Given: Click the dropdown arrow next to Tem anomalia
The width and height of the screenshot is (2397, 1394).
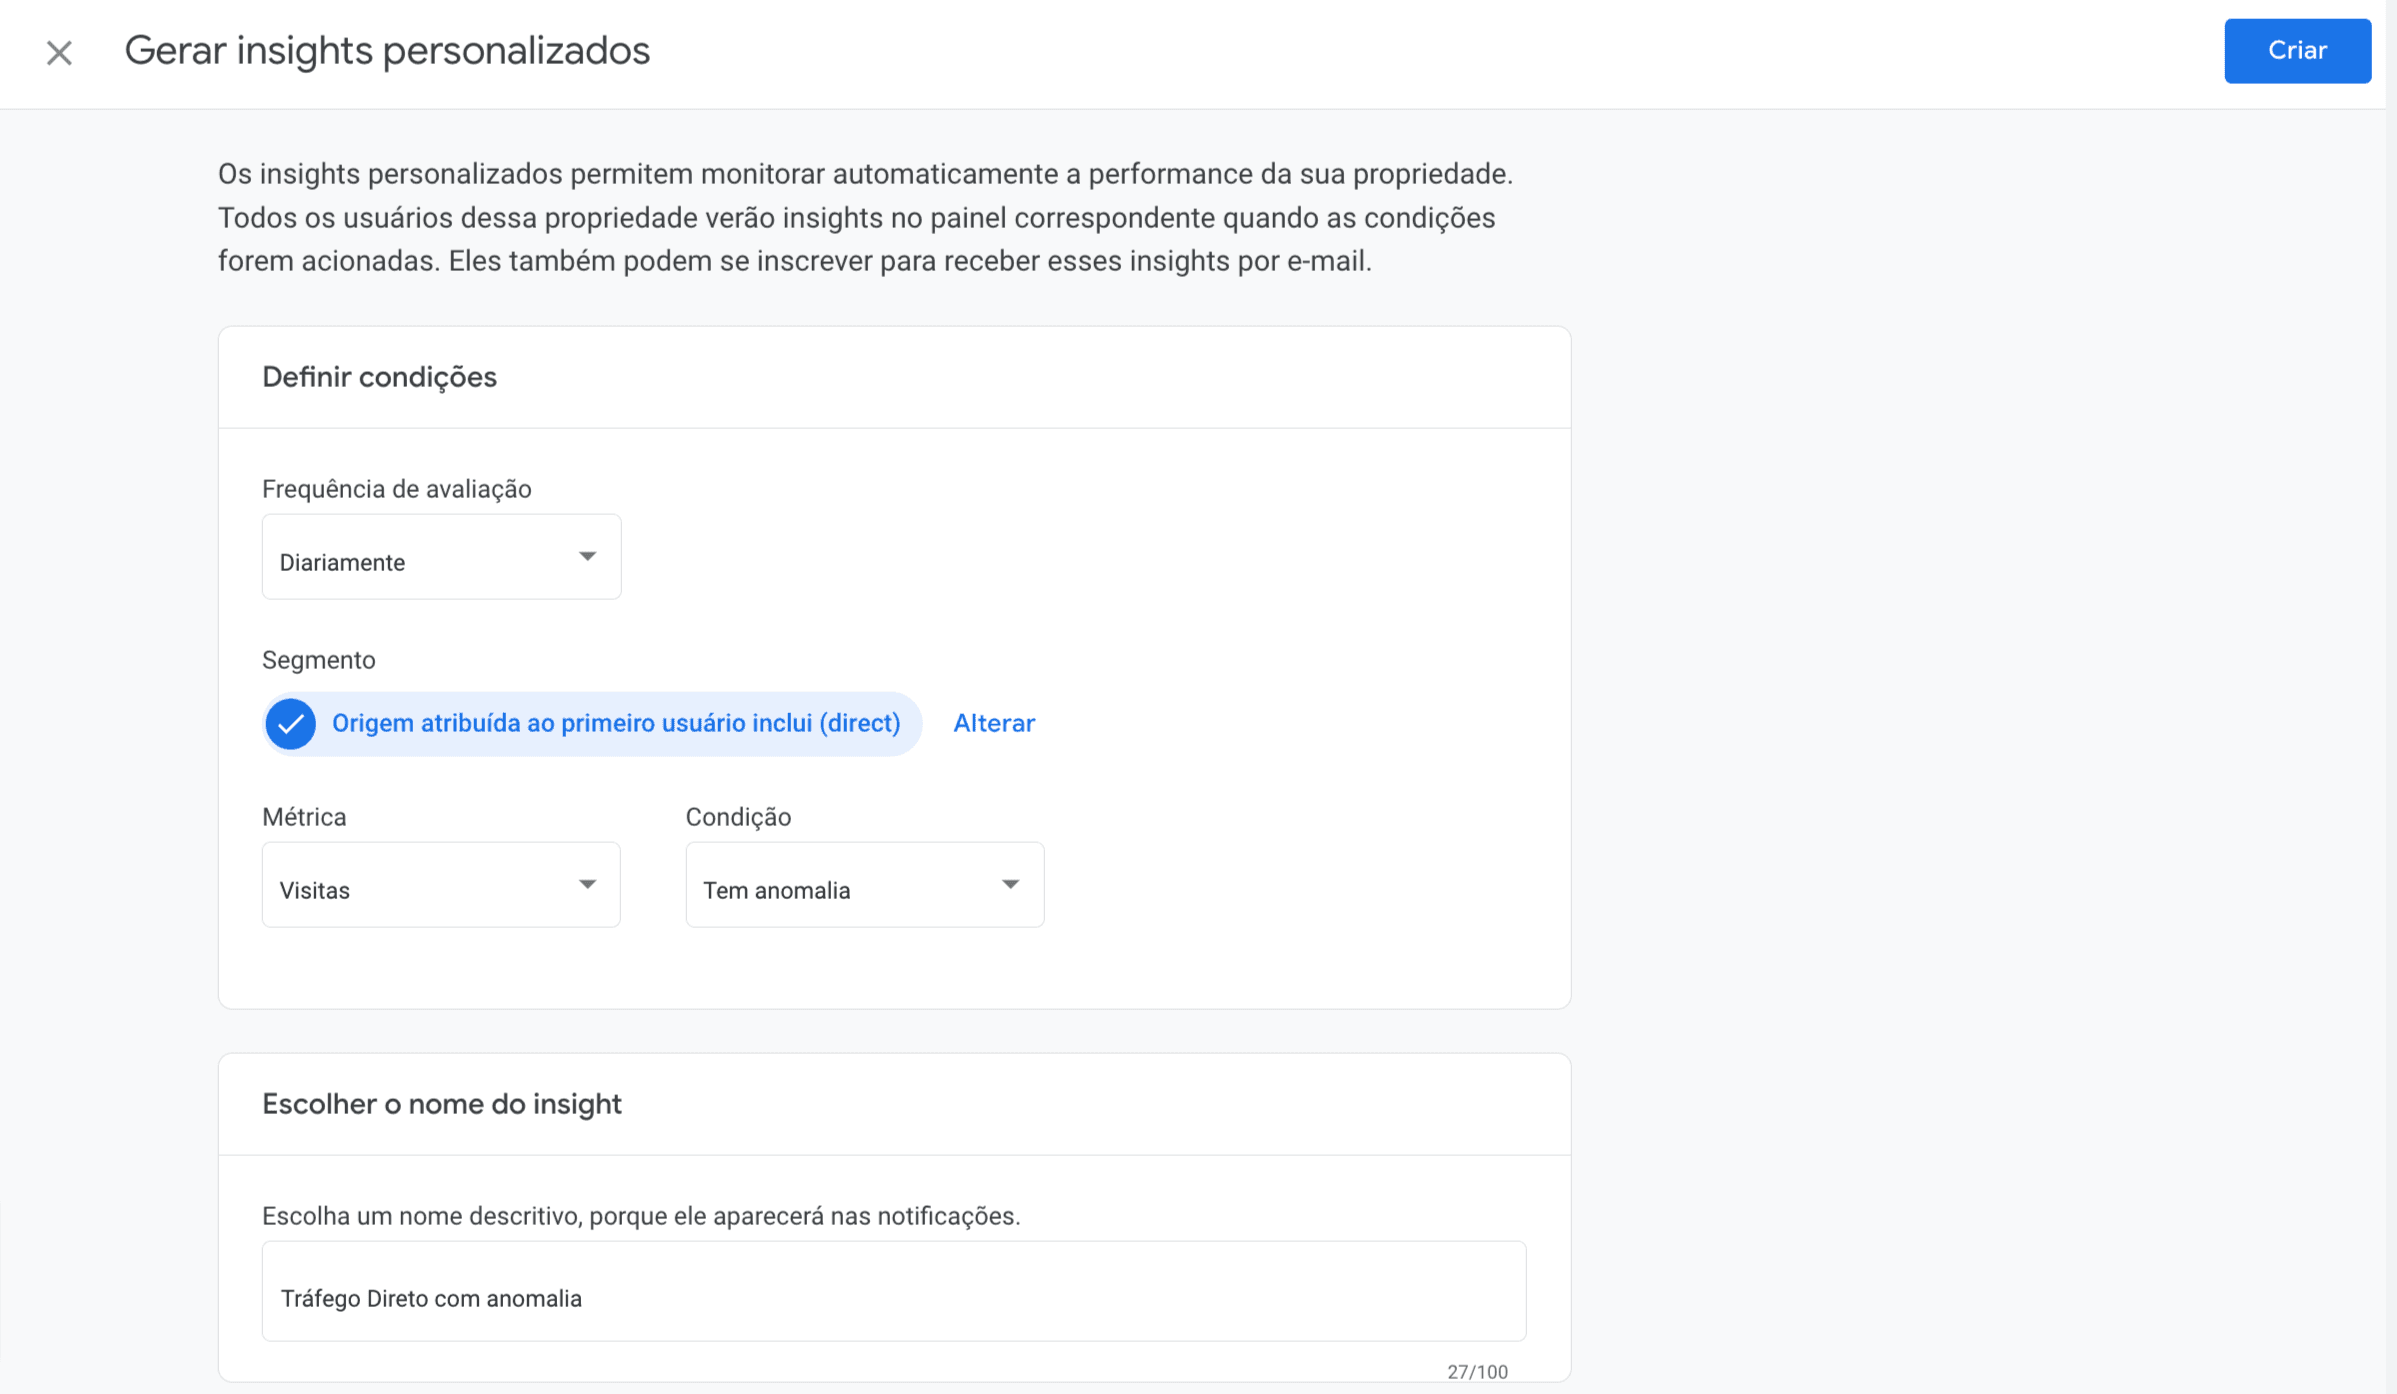Looking at the screenshot, I should [x=1011, y=884].
